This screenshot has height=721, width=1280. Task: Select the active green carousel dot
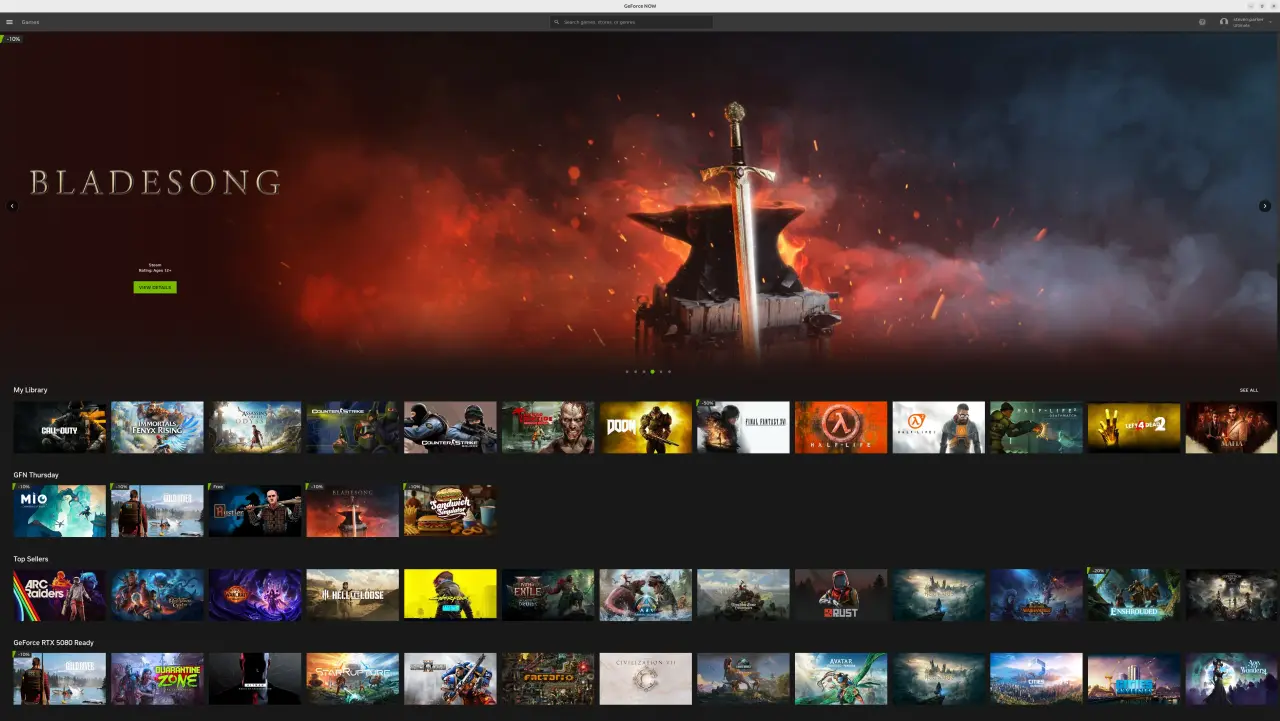[652, 372]
